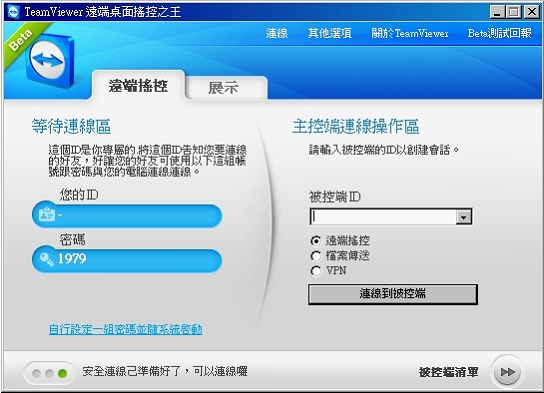Expand the 被控端ID dropdown arrow
This screenshot has width=544, height=393.
tap(464, 217)
